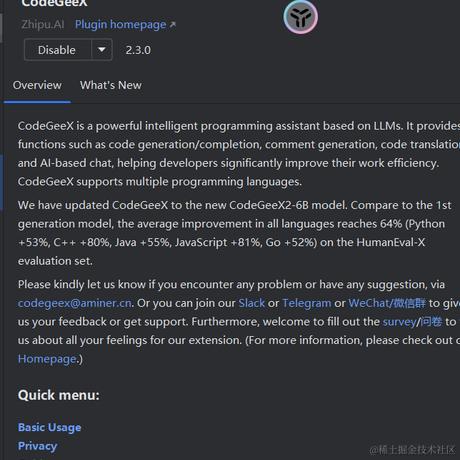The image size is (460, 460).
Task: Switch to the Overview tab
Action: [x=37, y=85]
